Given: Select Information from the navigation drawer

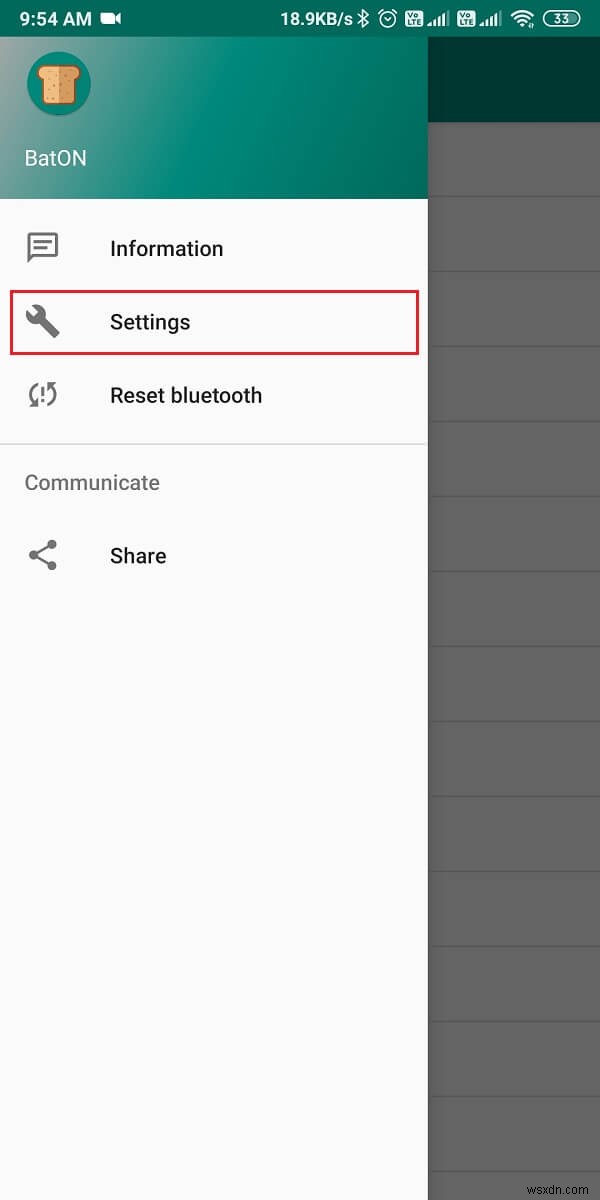Looking at the screenshot, I should tap(166, 248).
